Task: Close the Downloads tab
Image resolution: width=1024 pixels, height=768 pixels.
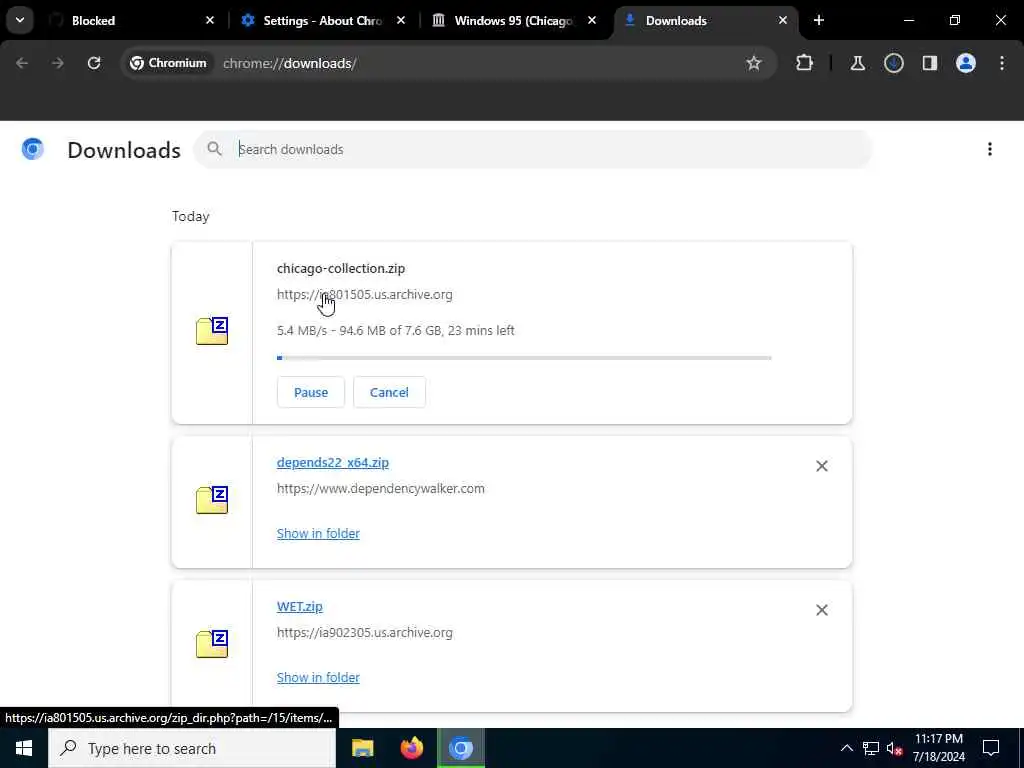Action: 783,20
